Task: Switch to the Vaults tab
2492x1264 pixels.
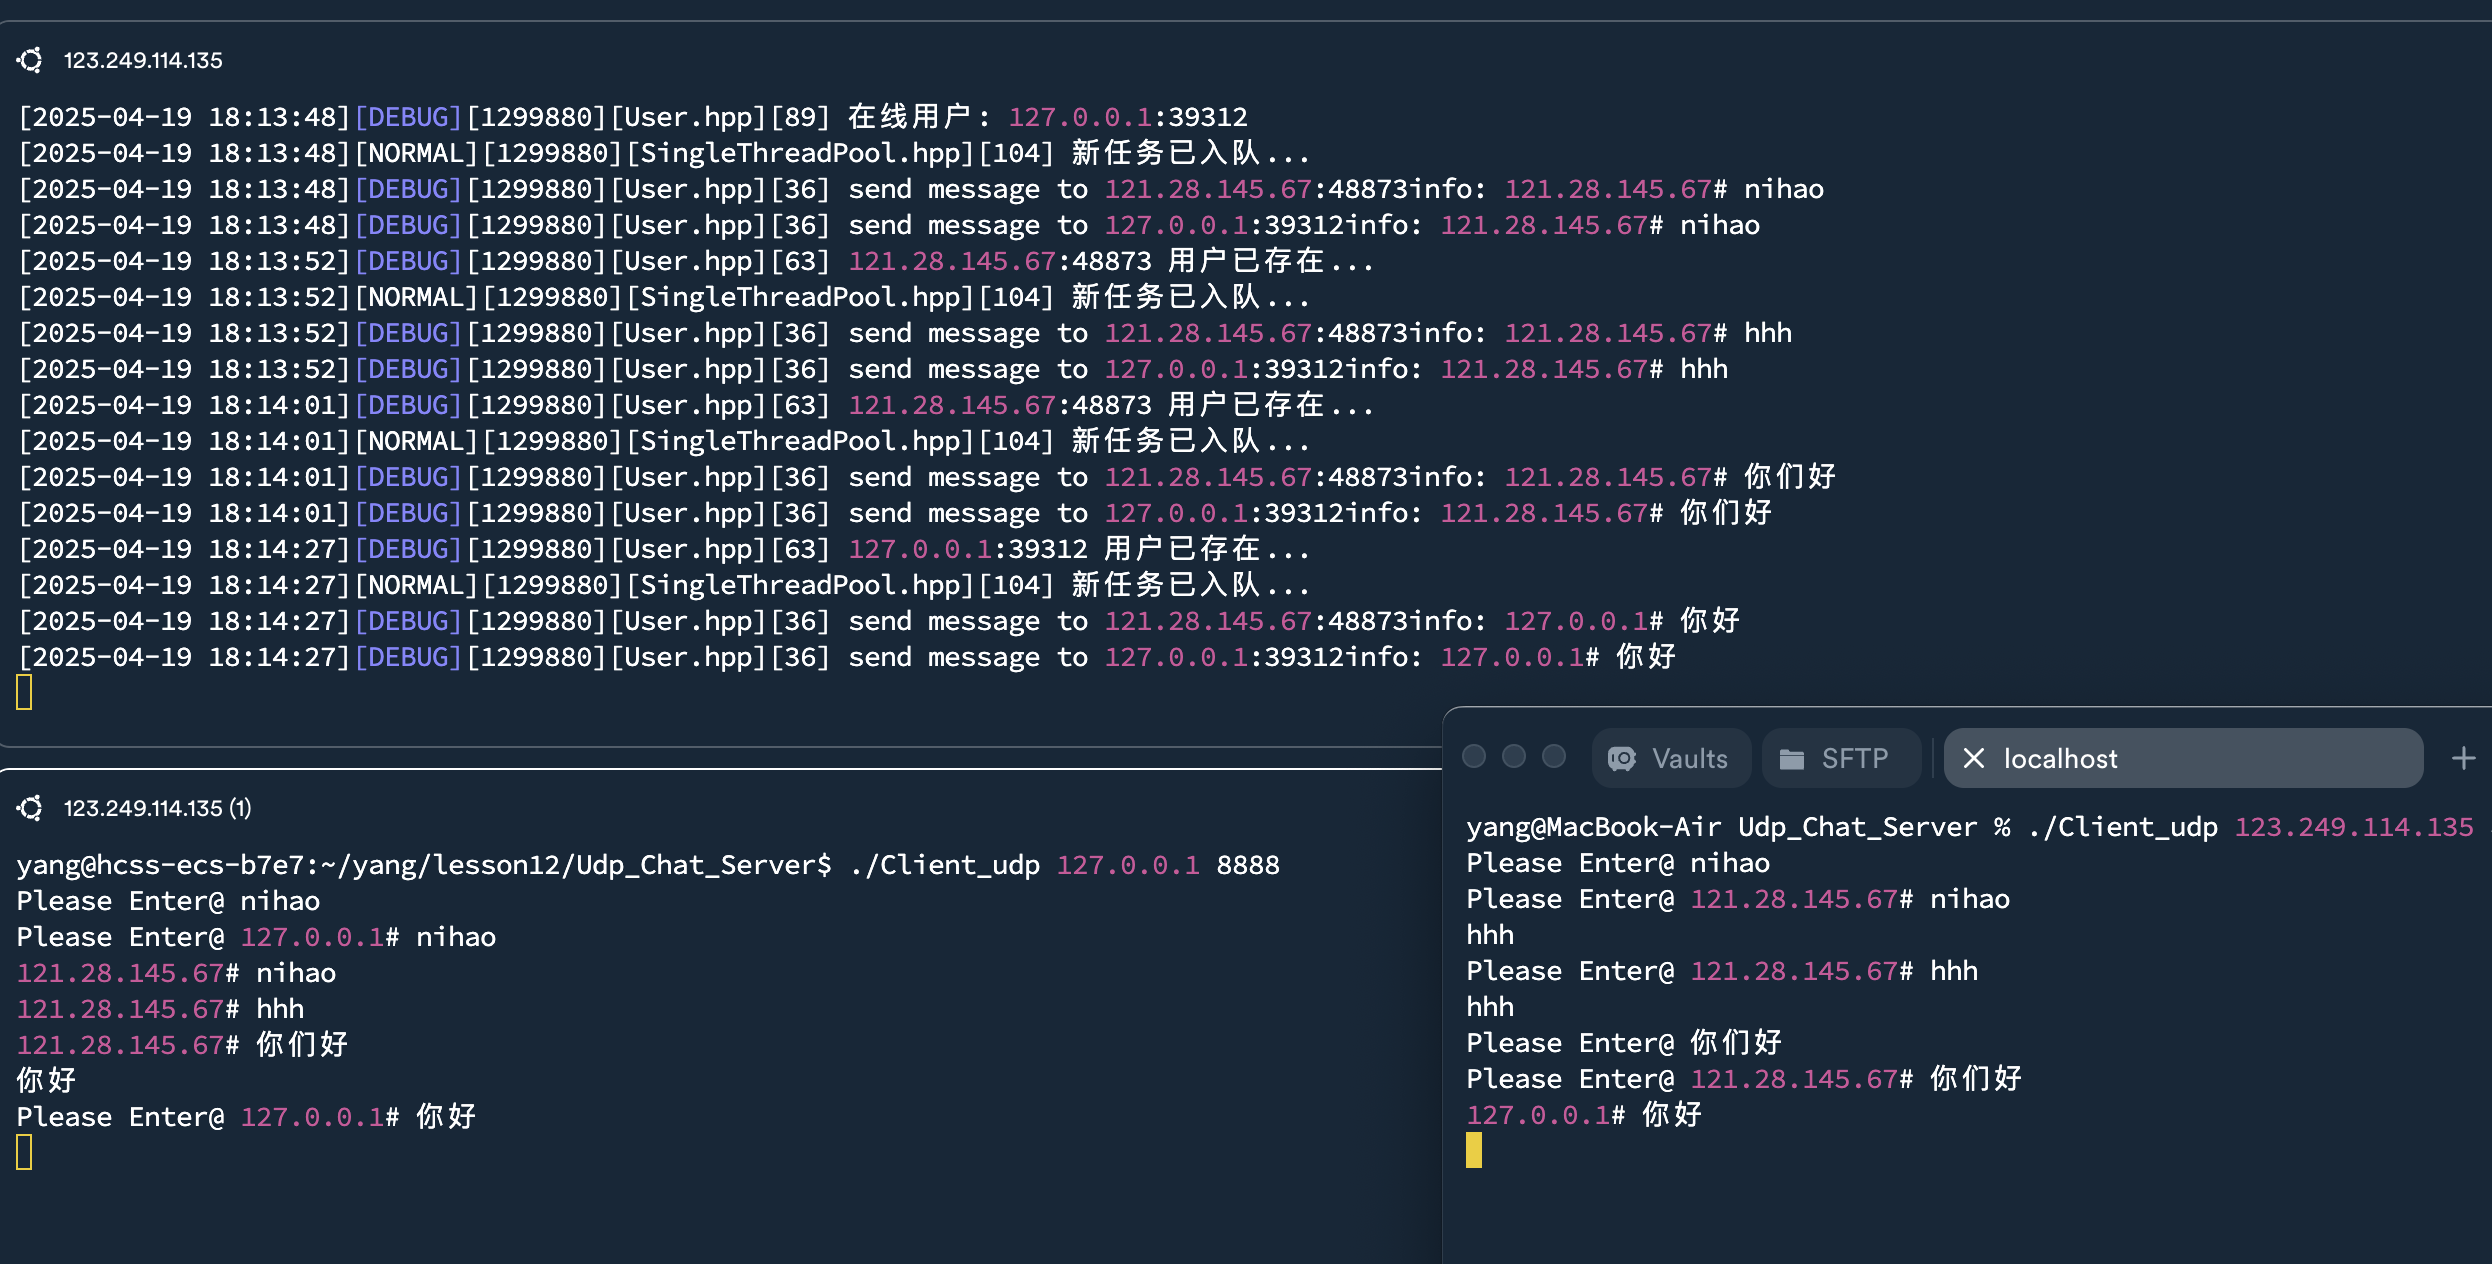Action: 1688,759
